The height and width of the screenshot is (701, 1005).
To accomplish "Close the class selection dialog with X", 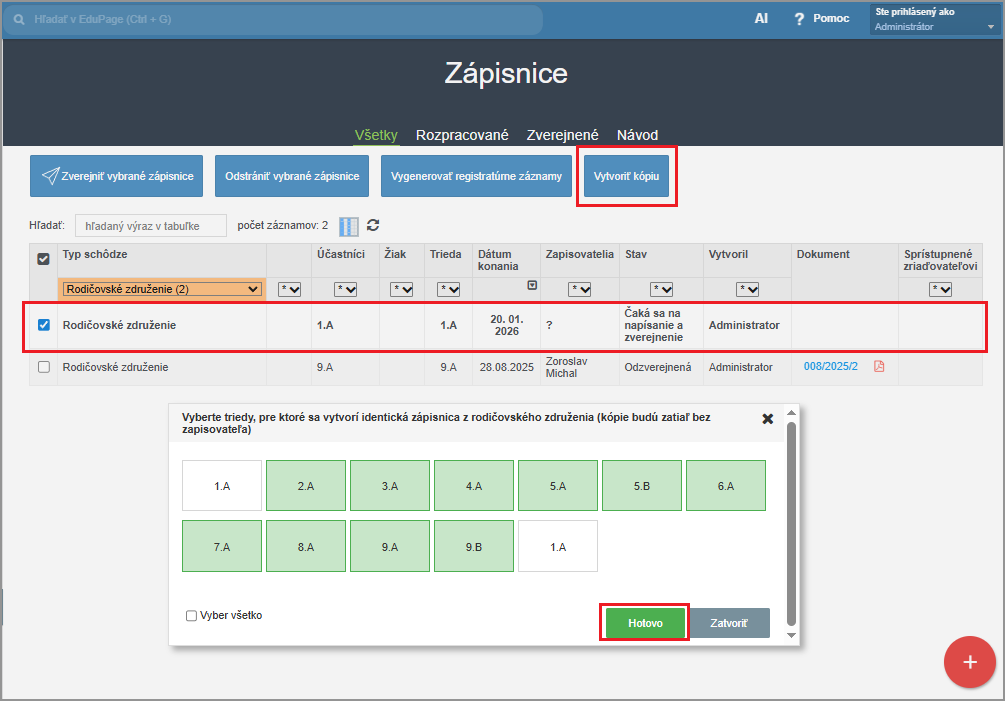I will tap(767, 419).
